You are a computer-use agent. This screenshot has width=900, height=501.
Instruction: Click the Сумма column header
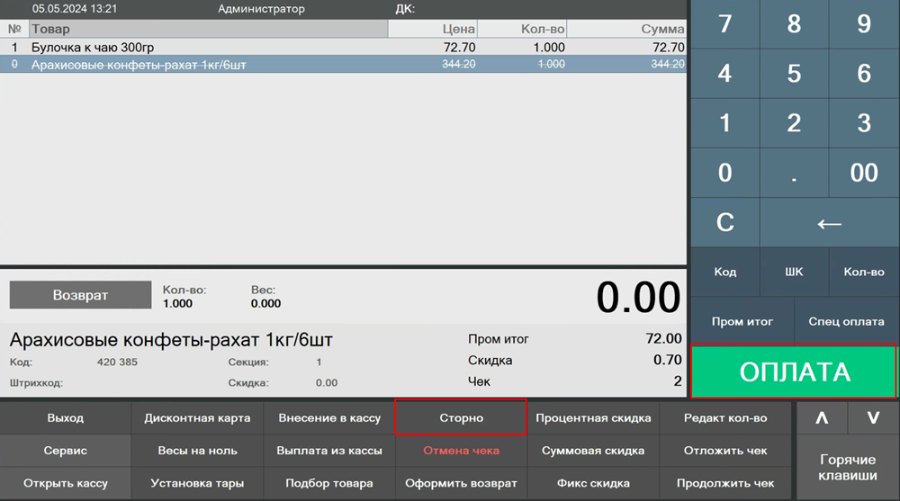[x=627, y=29]
